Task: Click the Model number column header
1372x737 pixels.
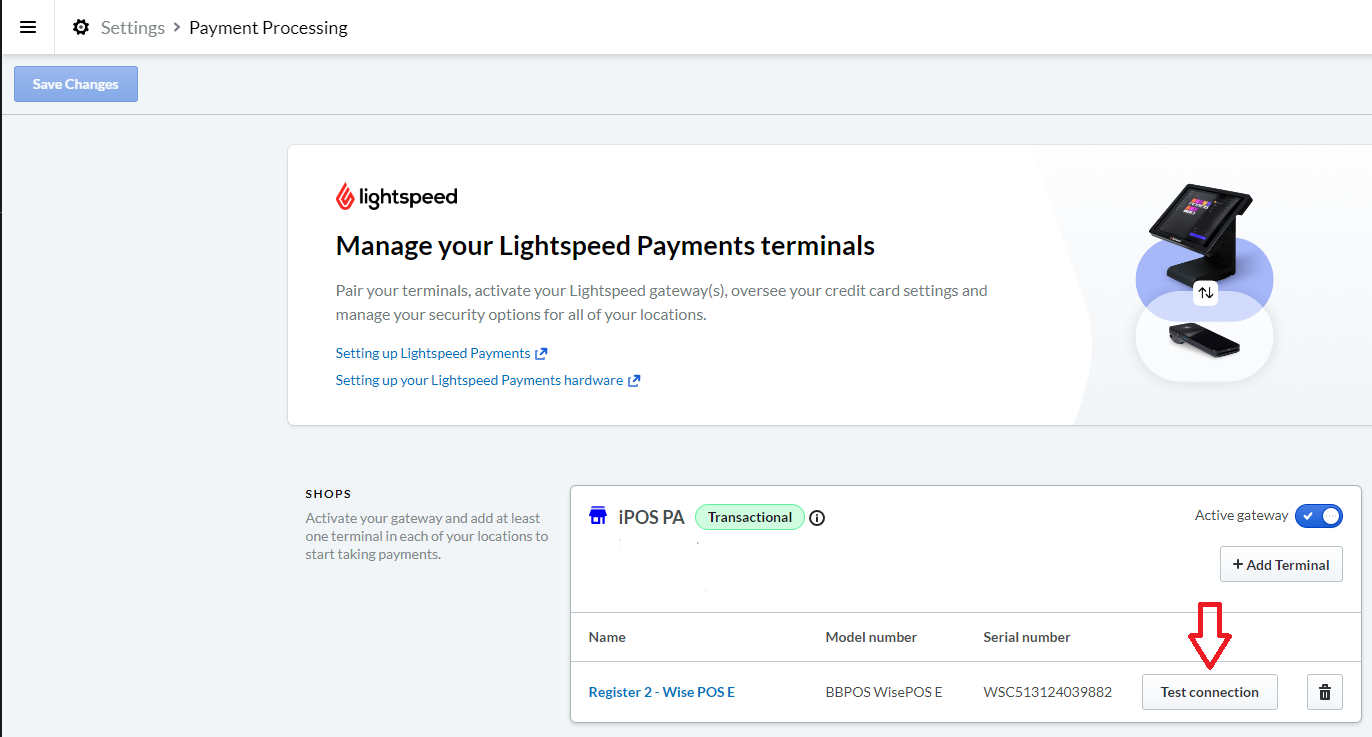Action: click(x=871, y=637)
